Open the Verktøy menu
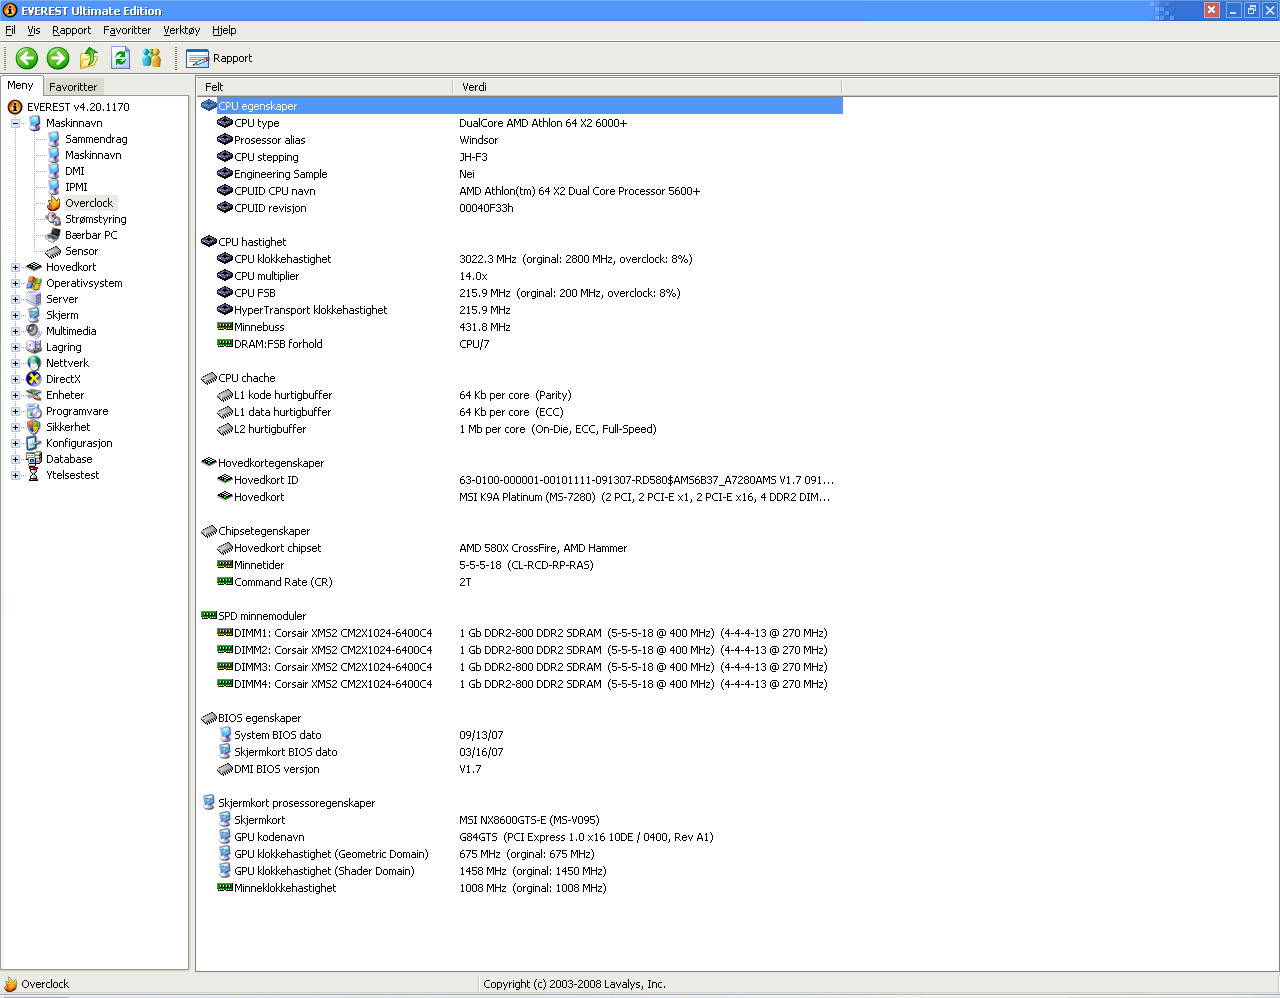Image resolution: width=1280 pixels, height=998 pixels. coord(182,30)
